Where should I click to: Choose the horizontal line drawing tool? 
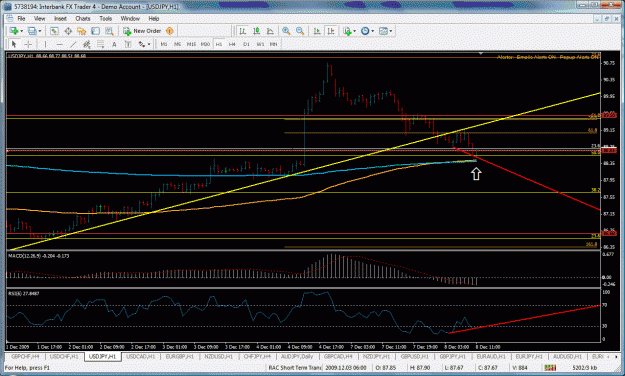[59, 44]
